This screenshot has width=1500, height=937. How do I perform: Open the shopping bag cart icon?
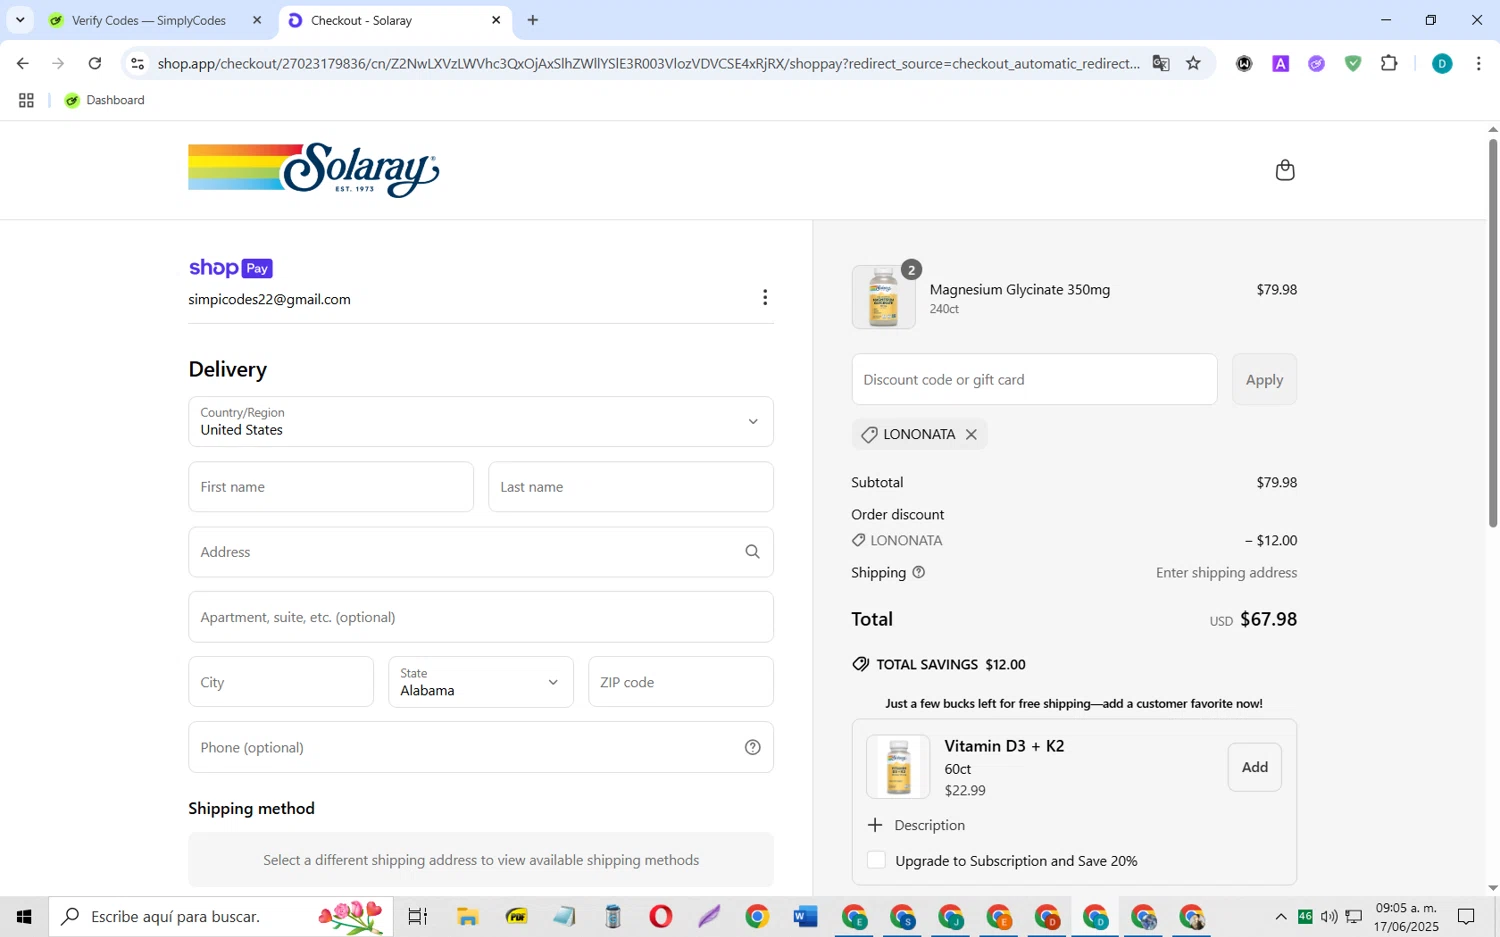pos(1285,170)
